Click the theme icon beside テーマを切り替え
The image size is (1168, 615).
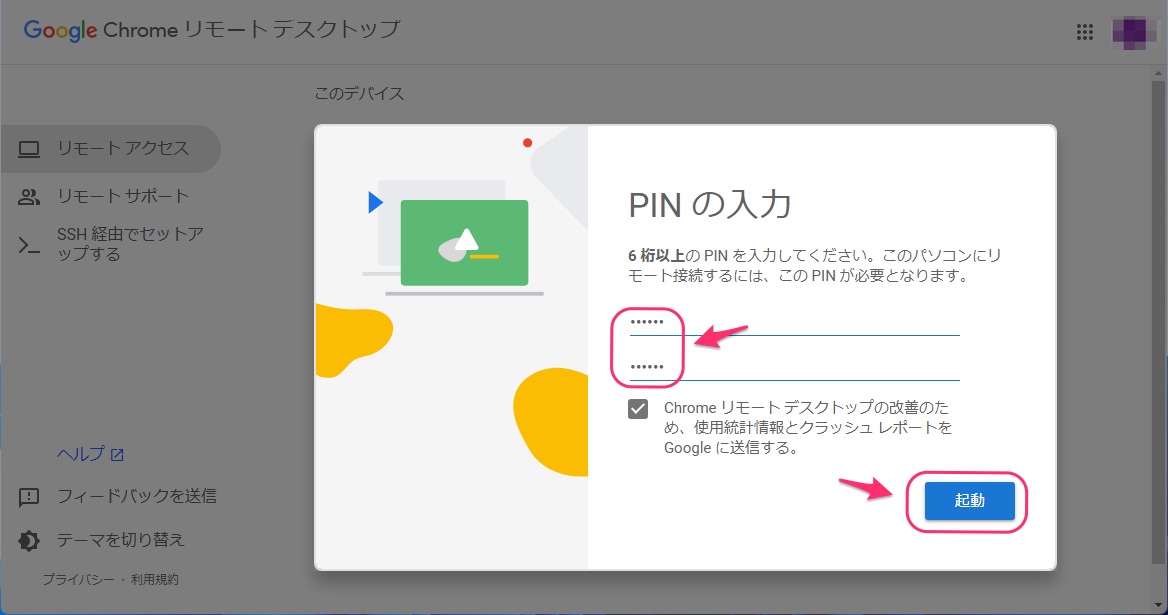tap(29, 541)
